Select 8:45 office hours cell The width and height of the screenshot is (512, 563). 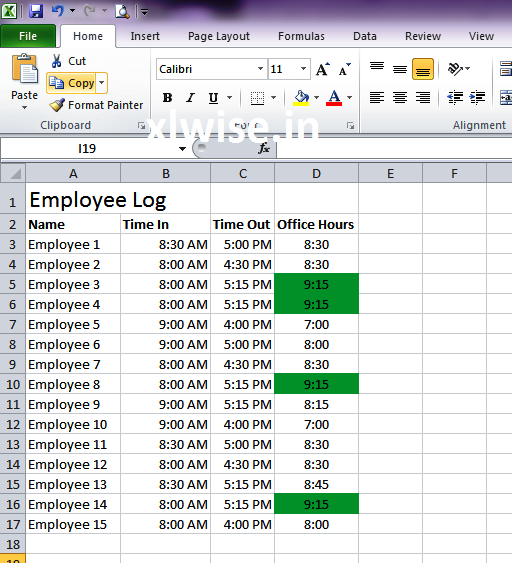[x=316, y=484]
